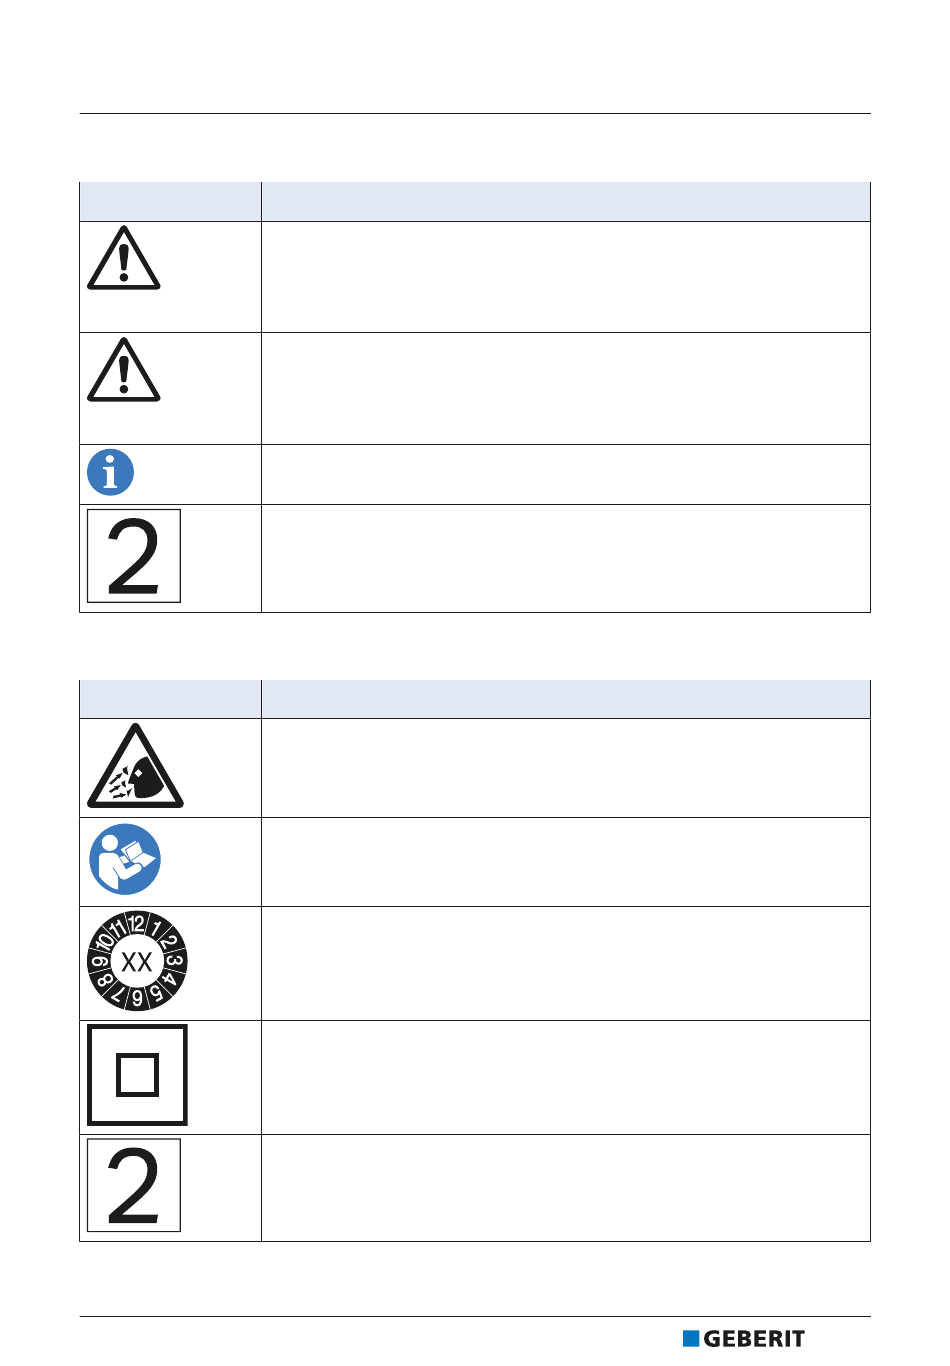Select the blue information circle icon

111,472
